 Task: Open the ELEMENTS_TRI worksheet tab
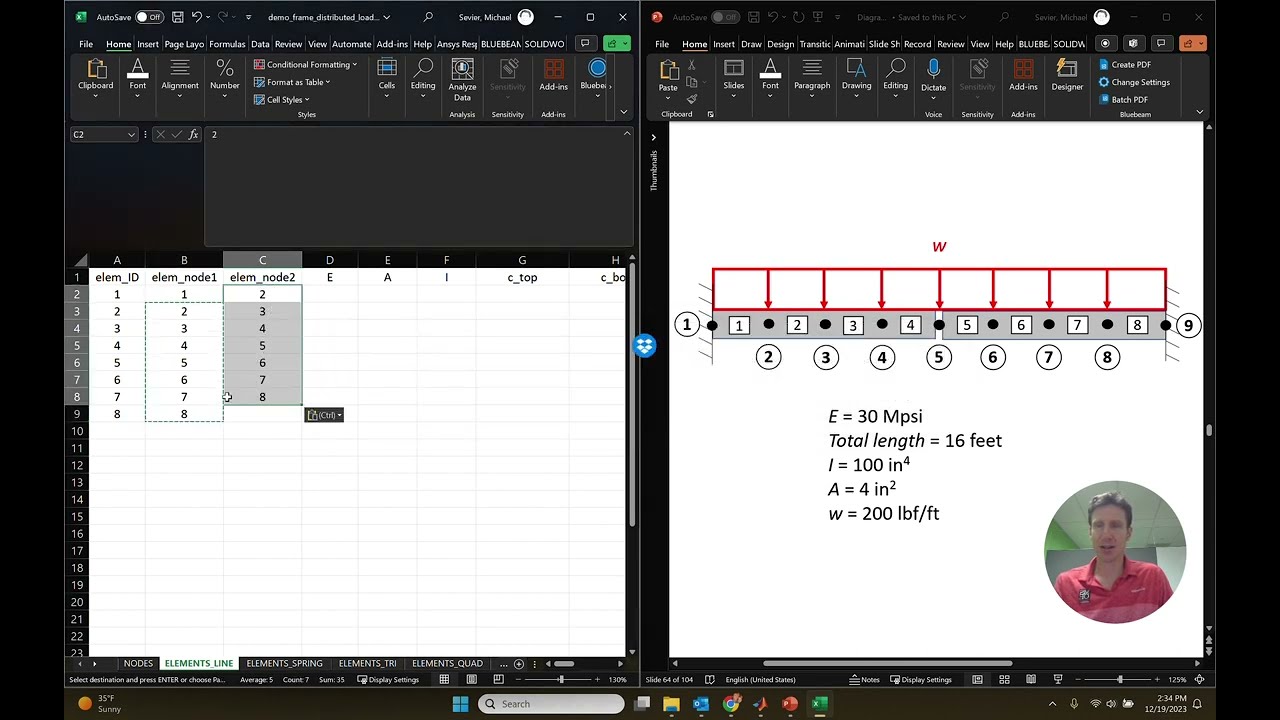click(367, 663)
